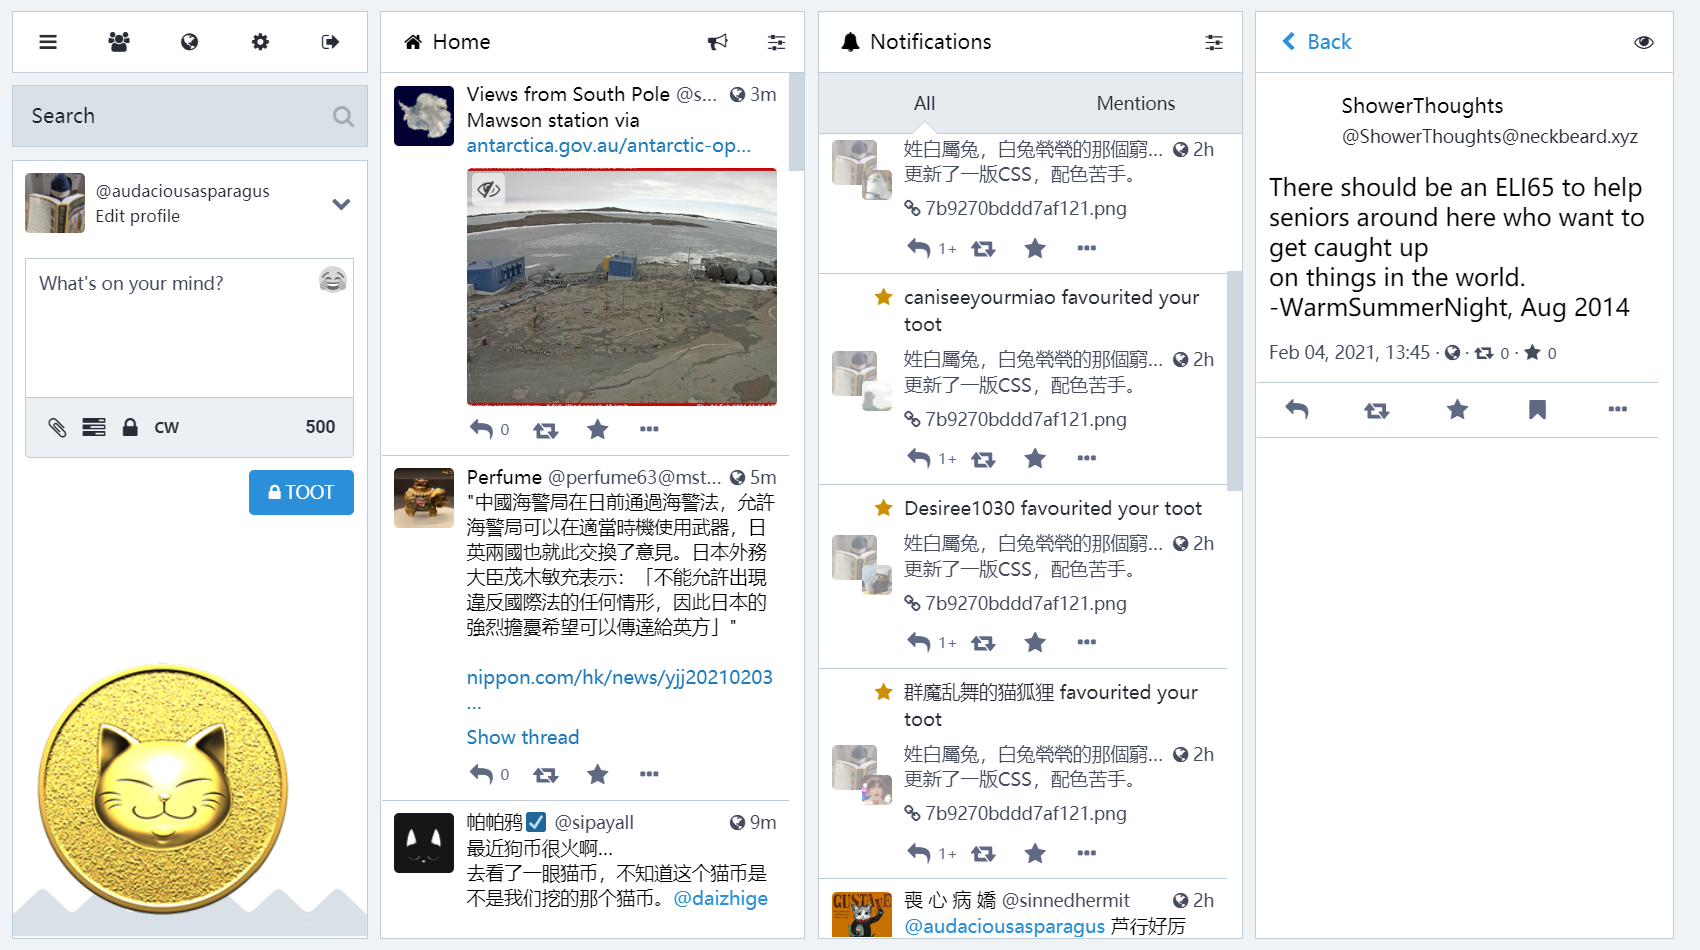The height and width of the screenshot is (950, 1700).
Task: Open the federated timeline globe icon
Action: (x=189, y=42)
